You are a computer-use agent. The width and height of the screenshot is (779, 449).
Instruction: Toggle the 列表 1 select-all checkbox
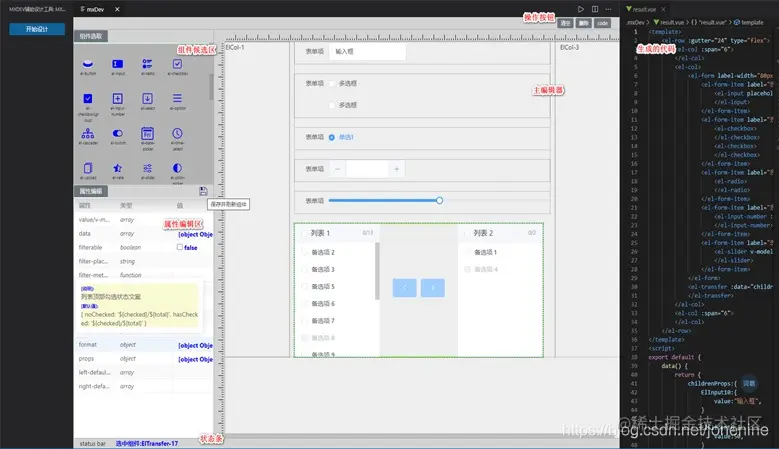tap(304, 233)
